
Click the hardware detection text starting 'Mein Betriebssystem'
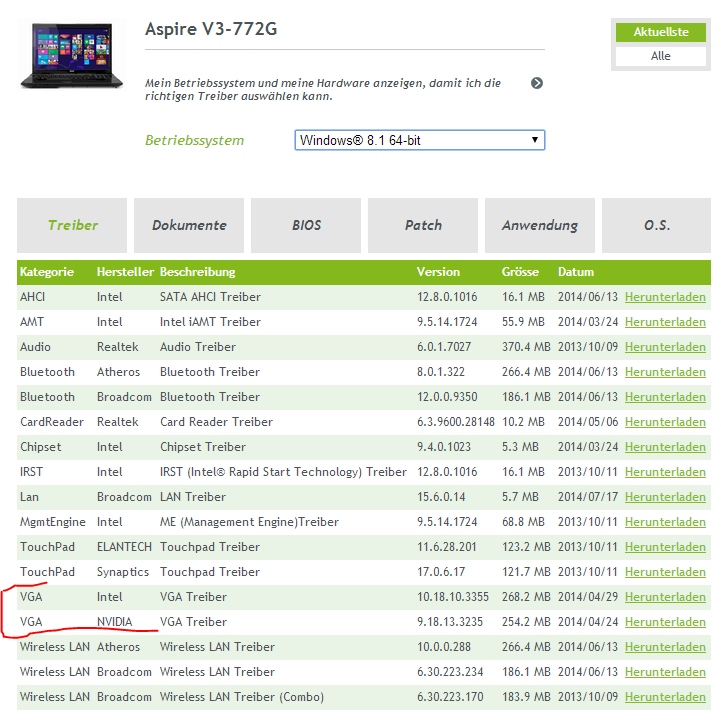(x=323, y=90)
